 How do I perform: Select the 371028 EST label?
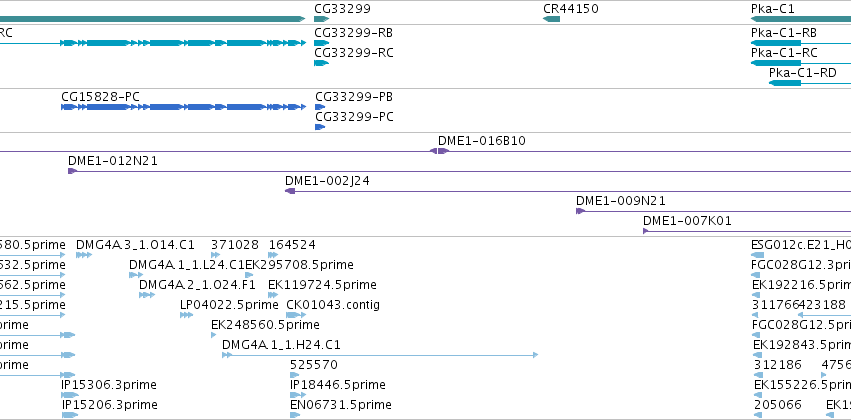pos(234,245)
